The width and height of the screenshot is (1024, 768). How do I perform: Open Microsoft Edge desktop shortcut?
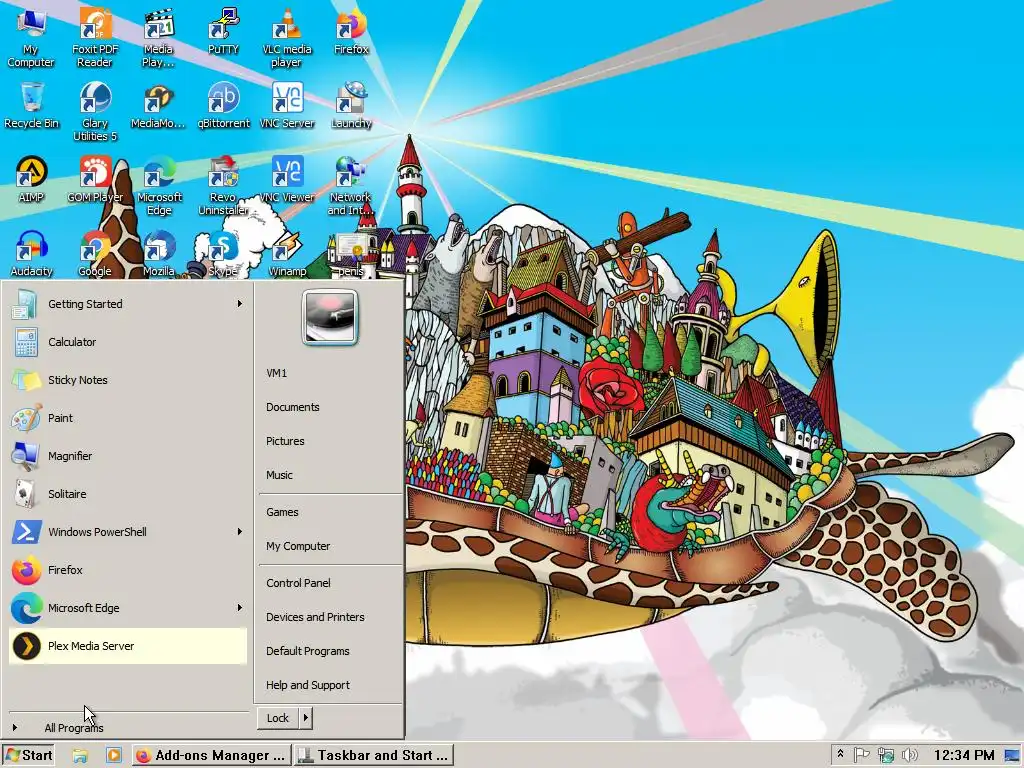pos(158,185)
